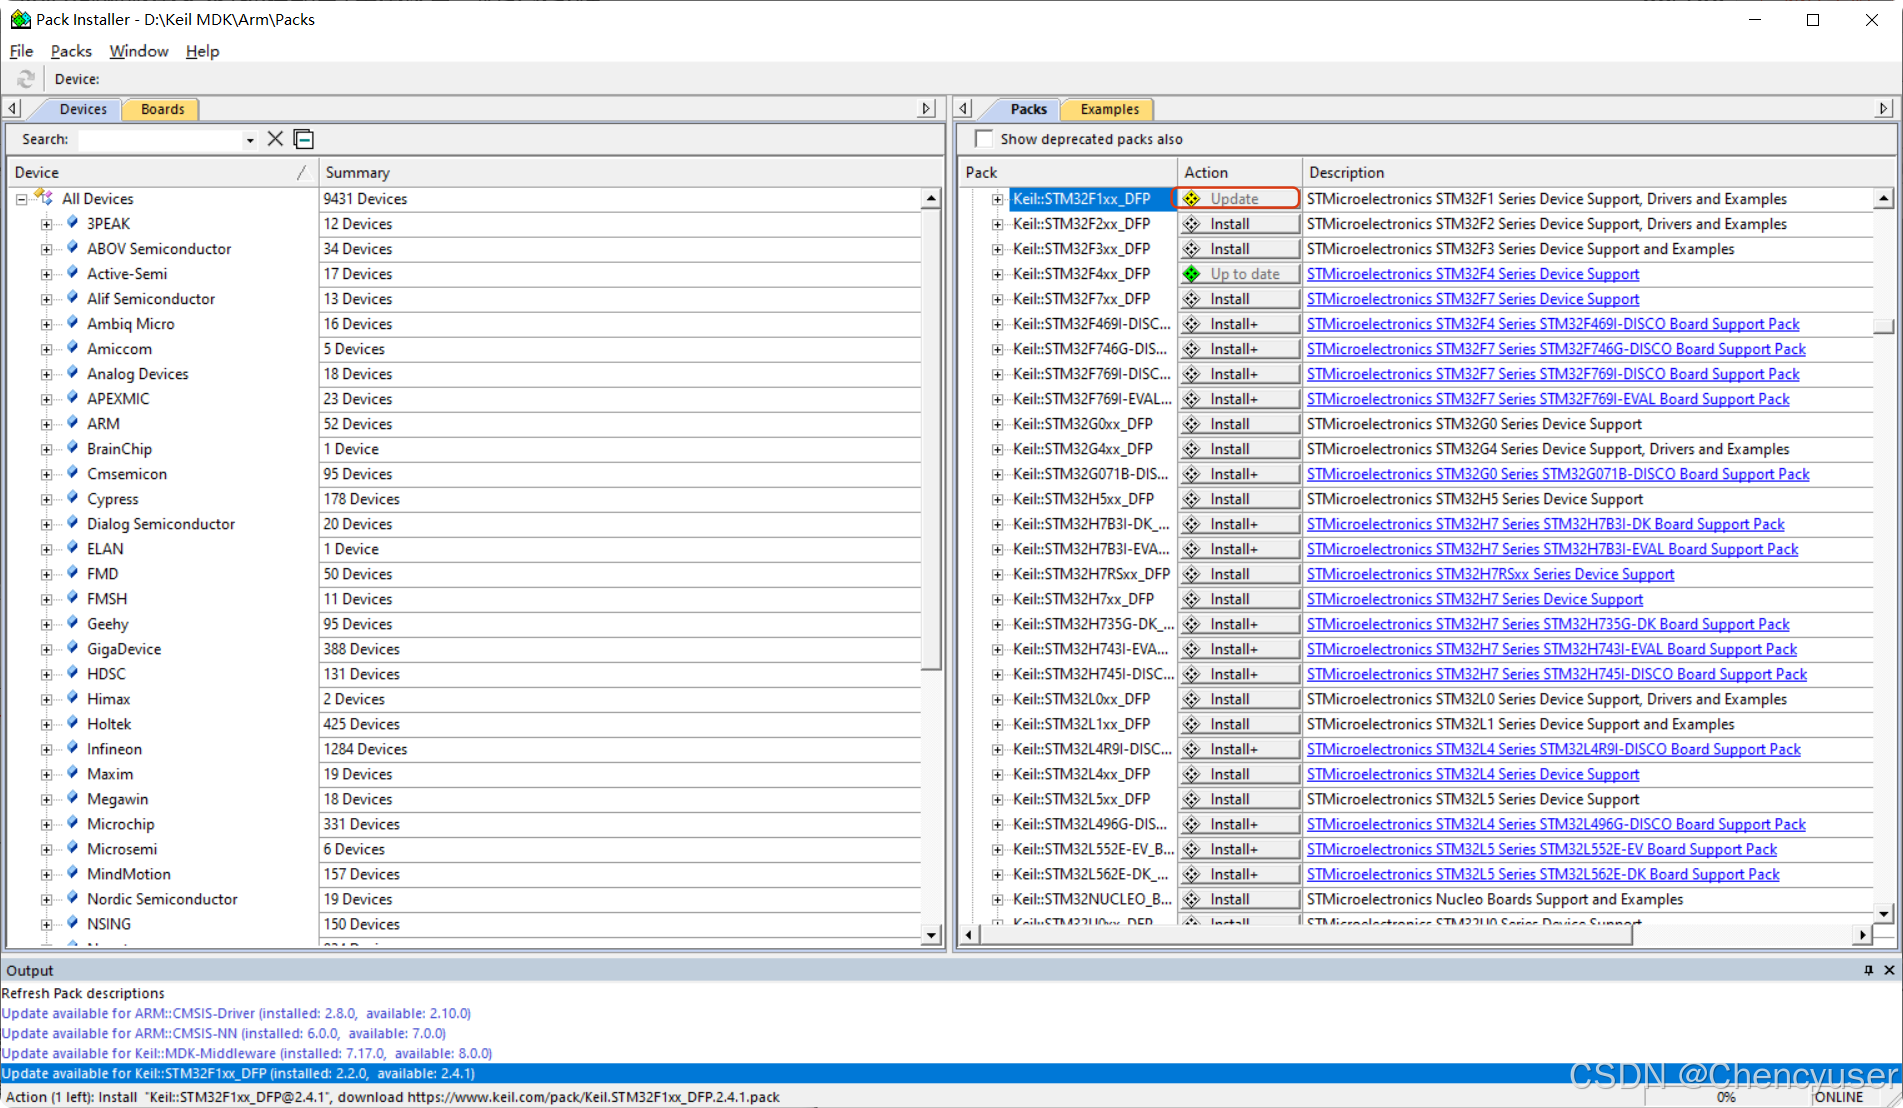Pin the Output panel with the pushpin icon
The image size is (1903, 1108).
(x=1868, y=970)
